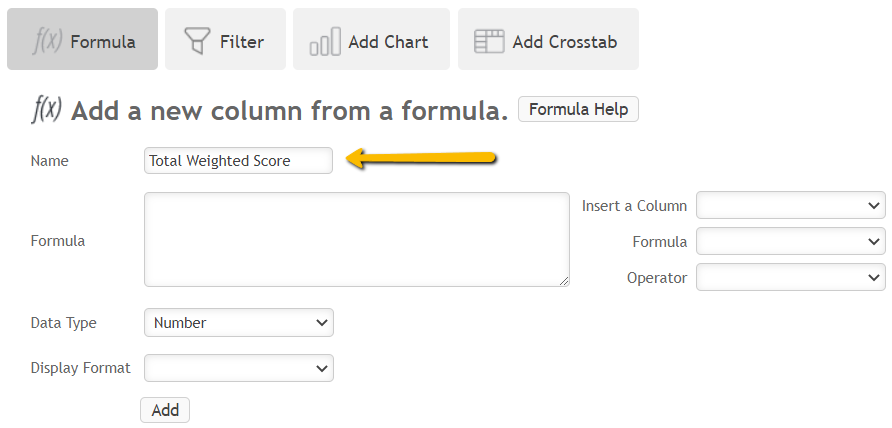892x428 pixels.
Task: Click the f(x) icon beside the heading
Action: [x=46, y=109]
